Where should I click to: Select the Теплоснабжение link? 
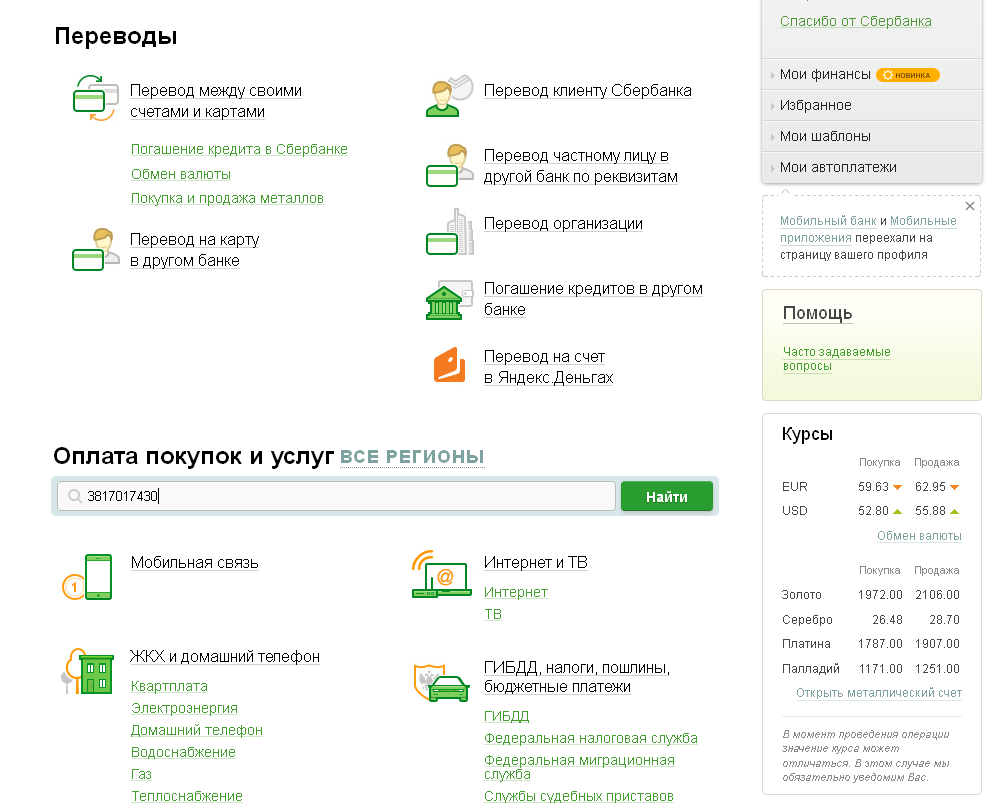point(186,796)
